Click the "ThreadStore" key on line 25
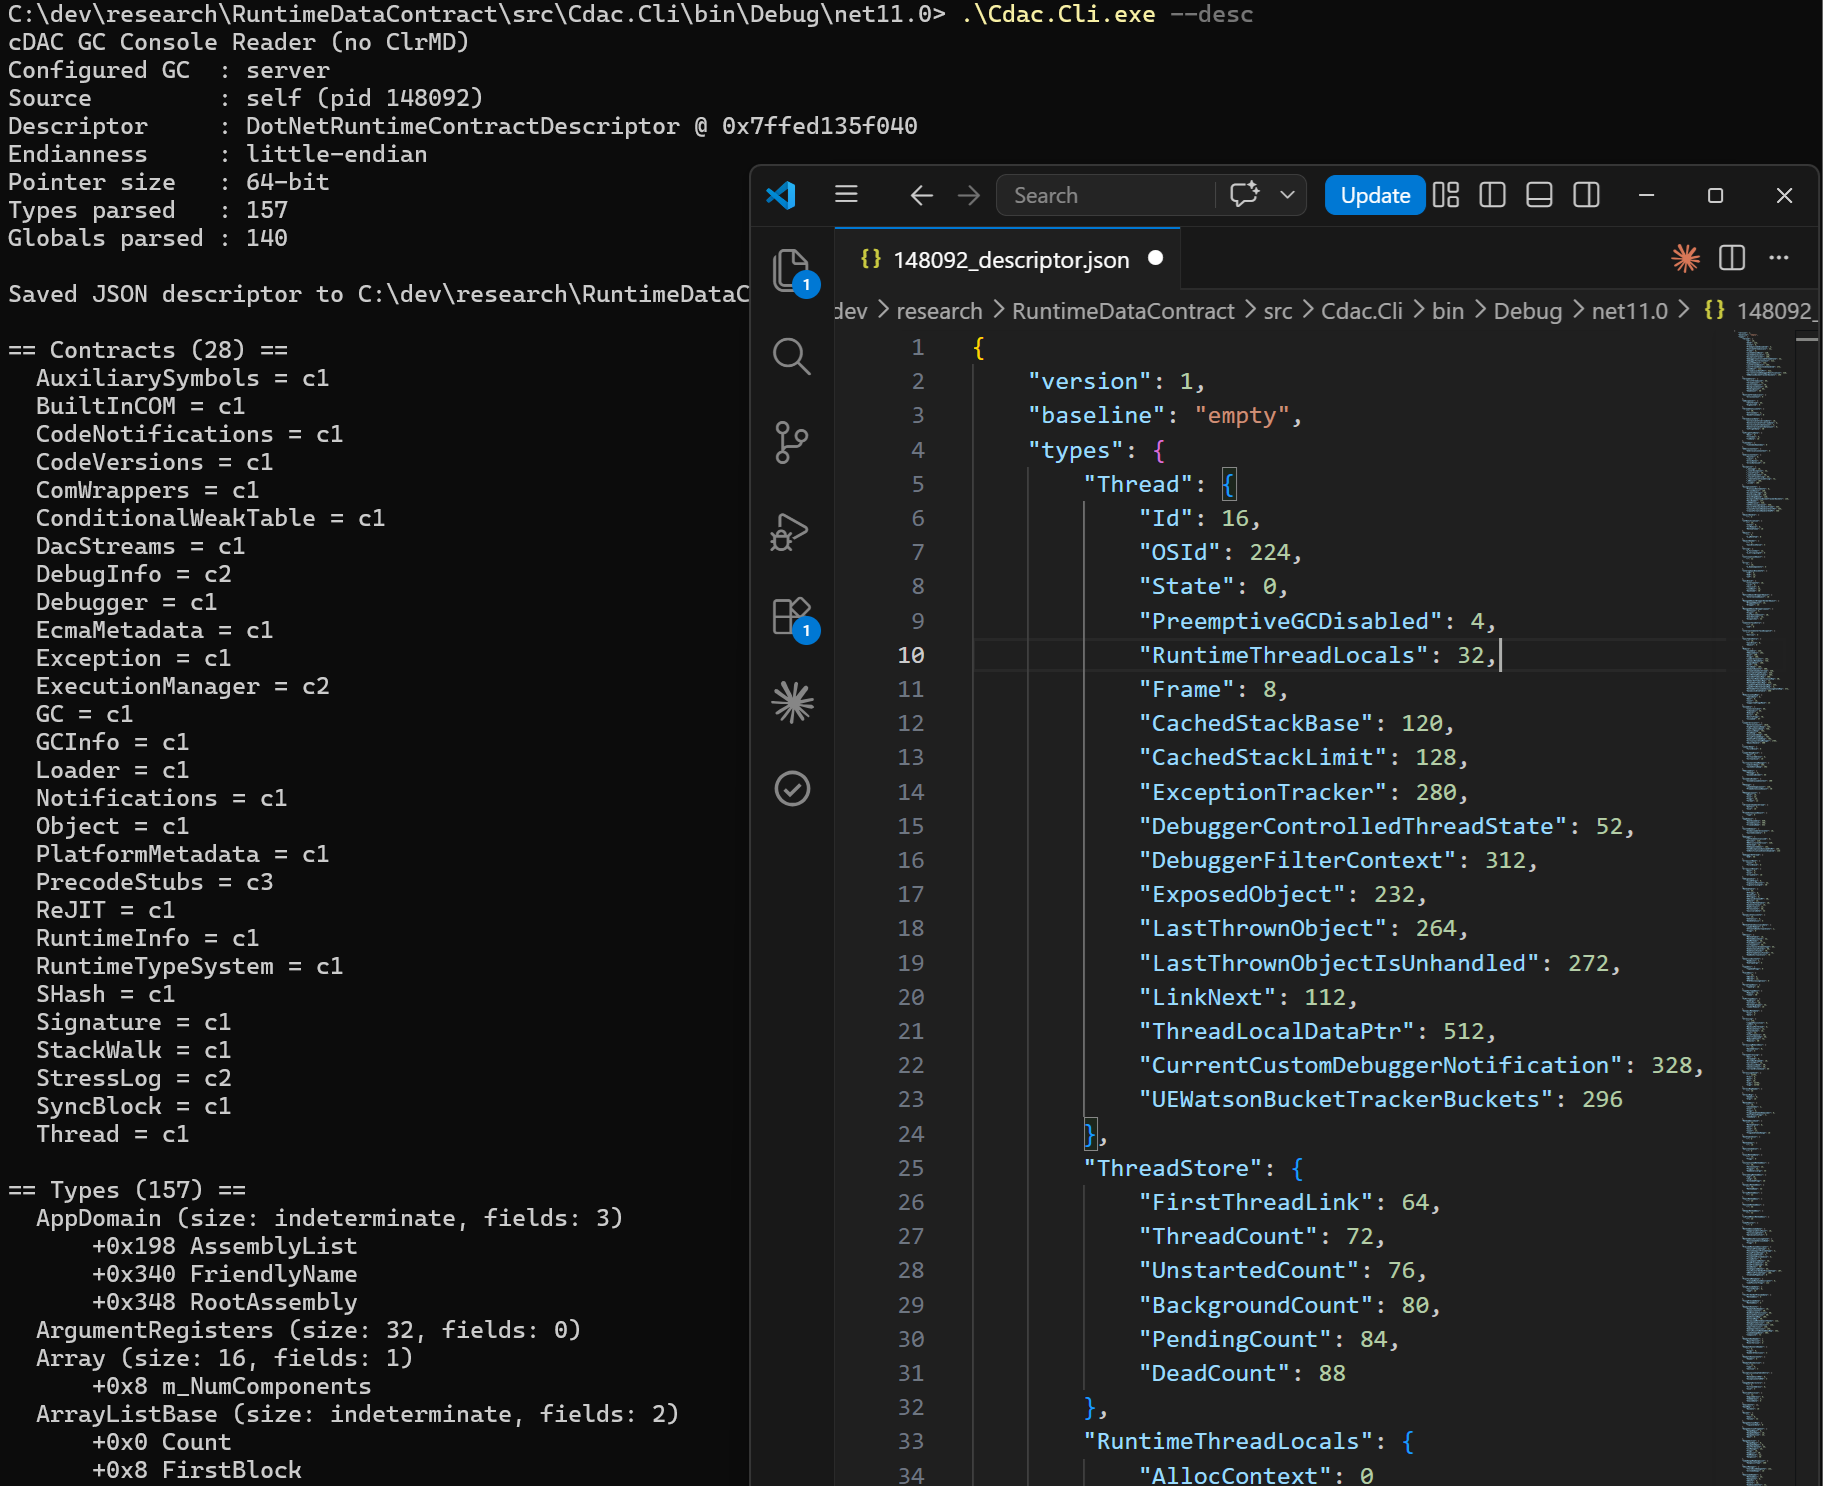 [1173, 1168]
